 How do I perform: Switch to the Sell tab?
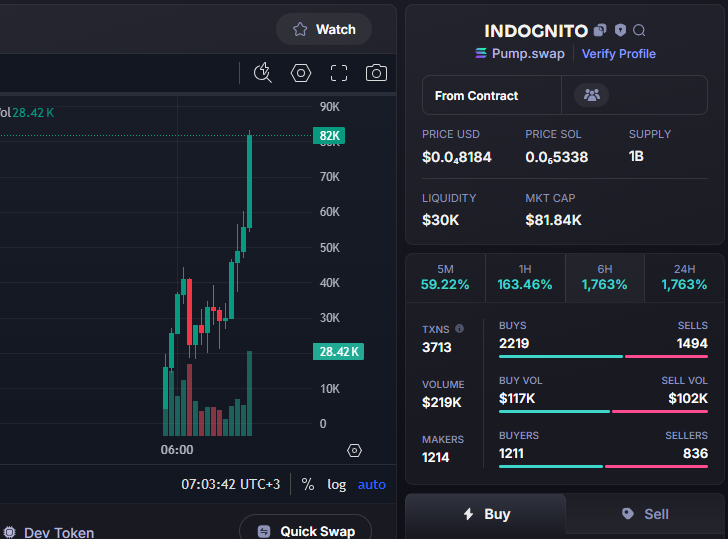tap(645, 514)
